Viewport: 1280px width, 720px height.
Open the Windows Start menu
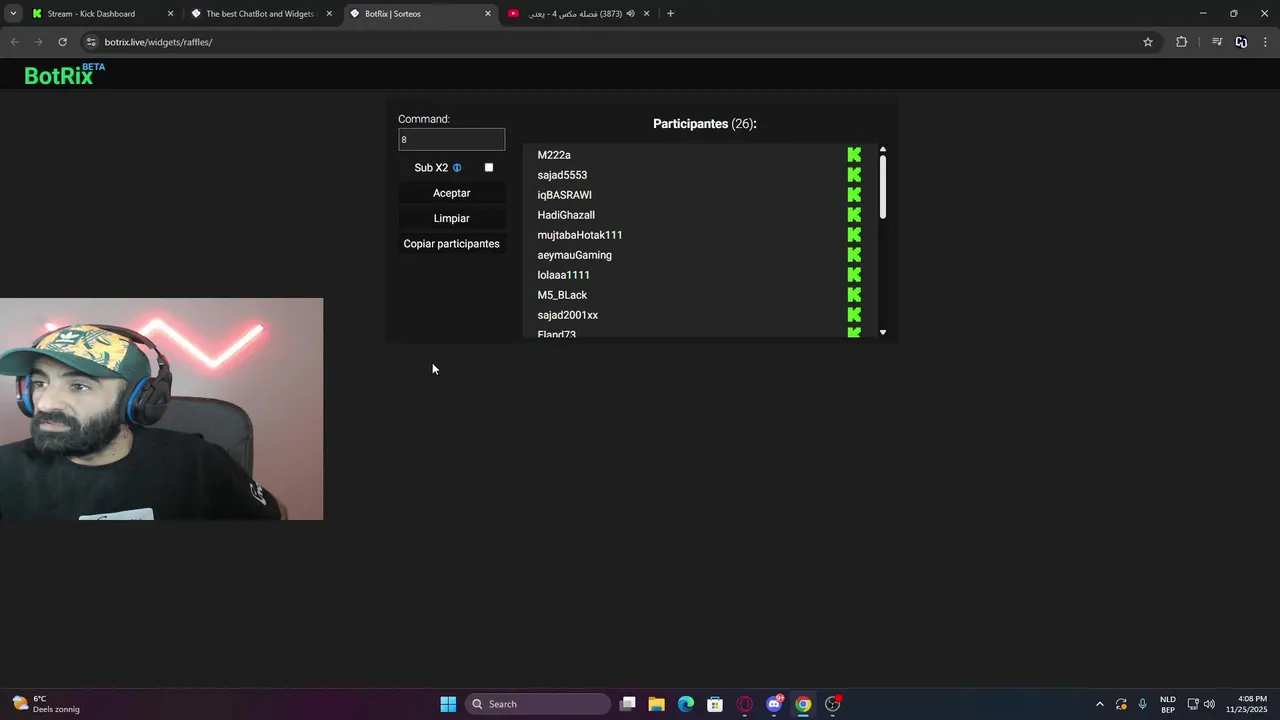[448, 704]
